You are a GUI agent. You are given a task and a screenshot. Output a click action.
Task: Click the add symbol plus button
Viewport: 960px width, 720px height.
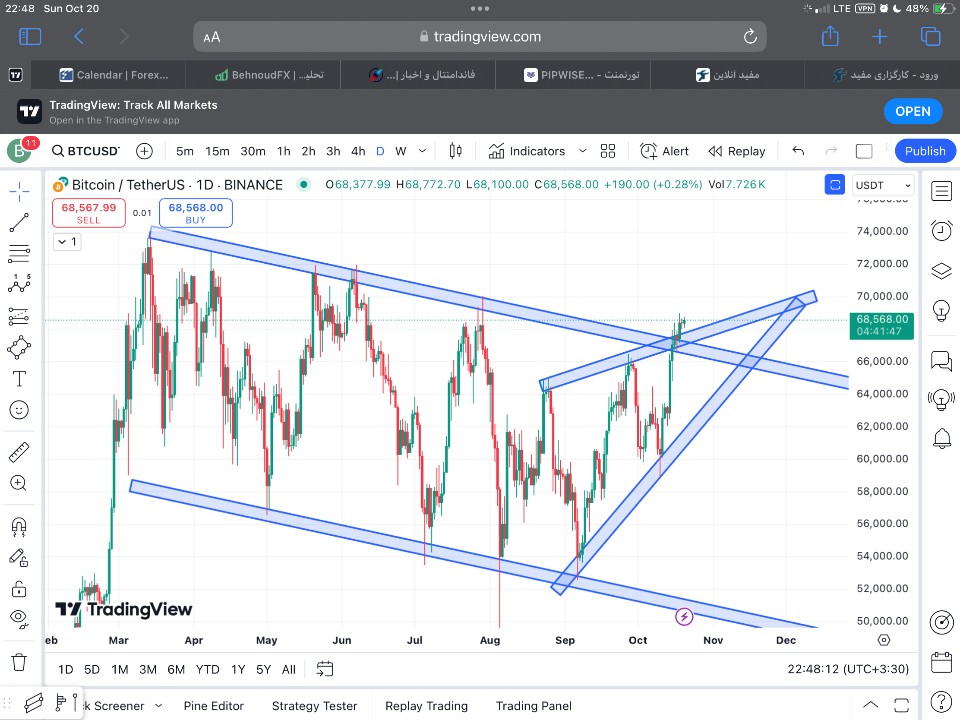pyautogui.click(x=144, y=151)
